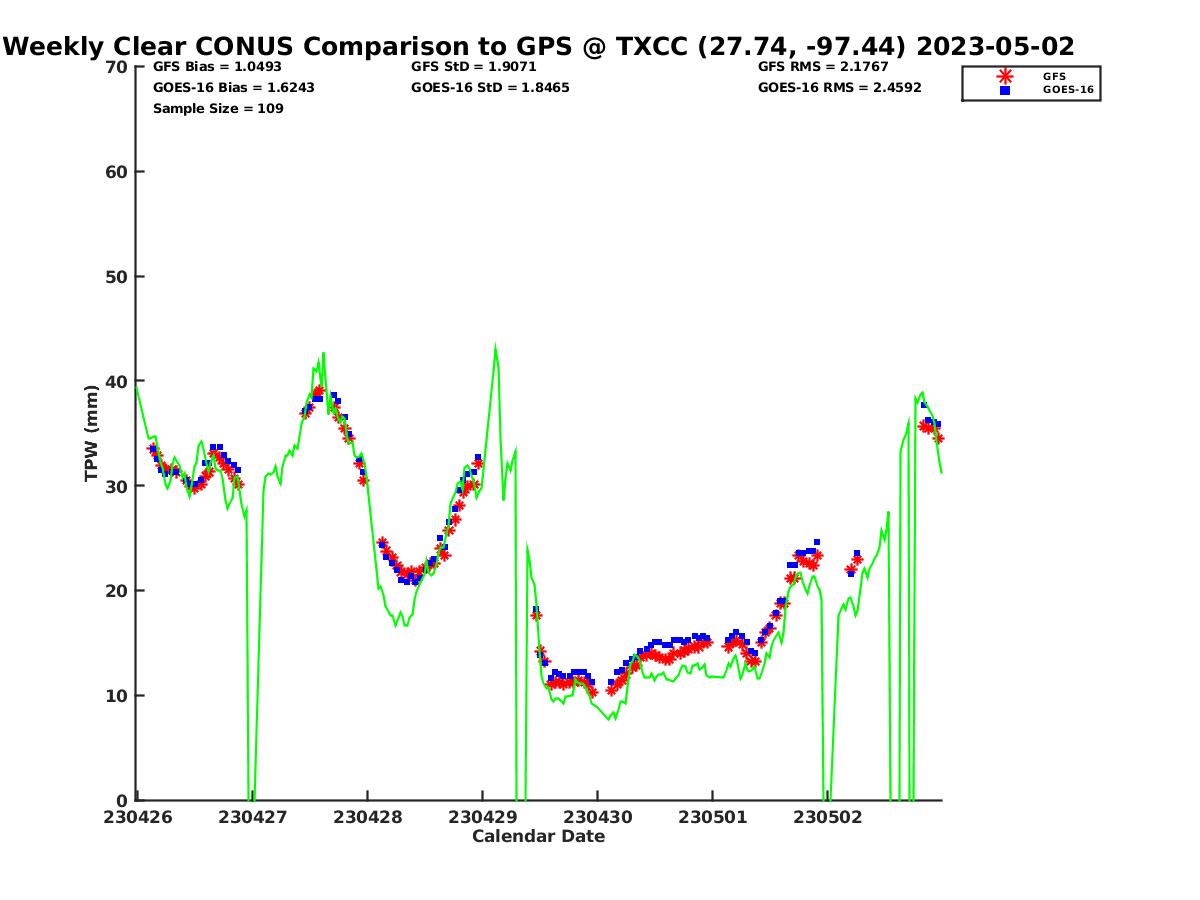Click y-axis tick label 10
Screen dimensions: 1200x900
point(117,696)
